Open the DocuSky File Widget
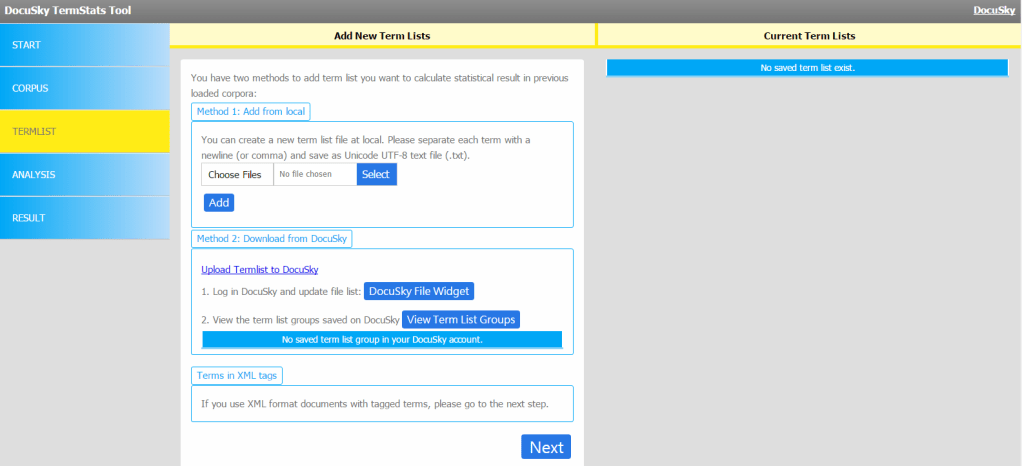 418,291
